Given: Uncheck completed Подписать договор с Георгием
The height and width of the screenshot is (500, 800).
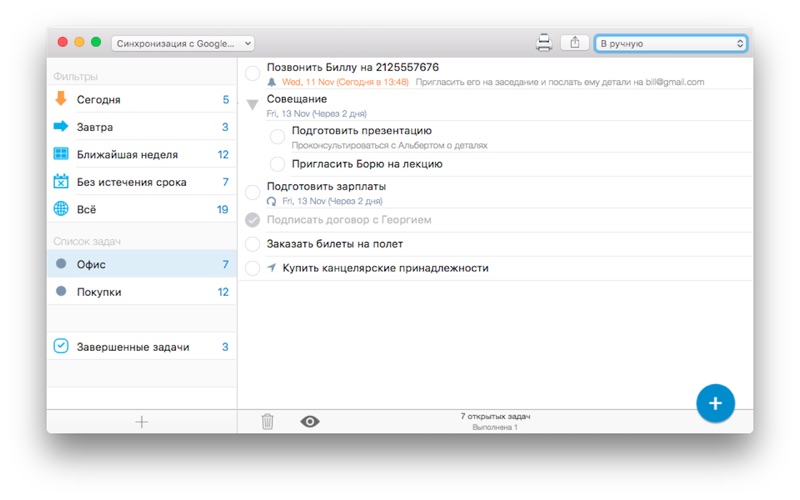Looking at the screenshot, I should click(253, 220).
